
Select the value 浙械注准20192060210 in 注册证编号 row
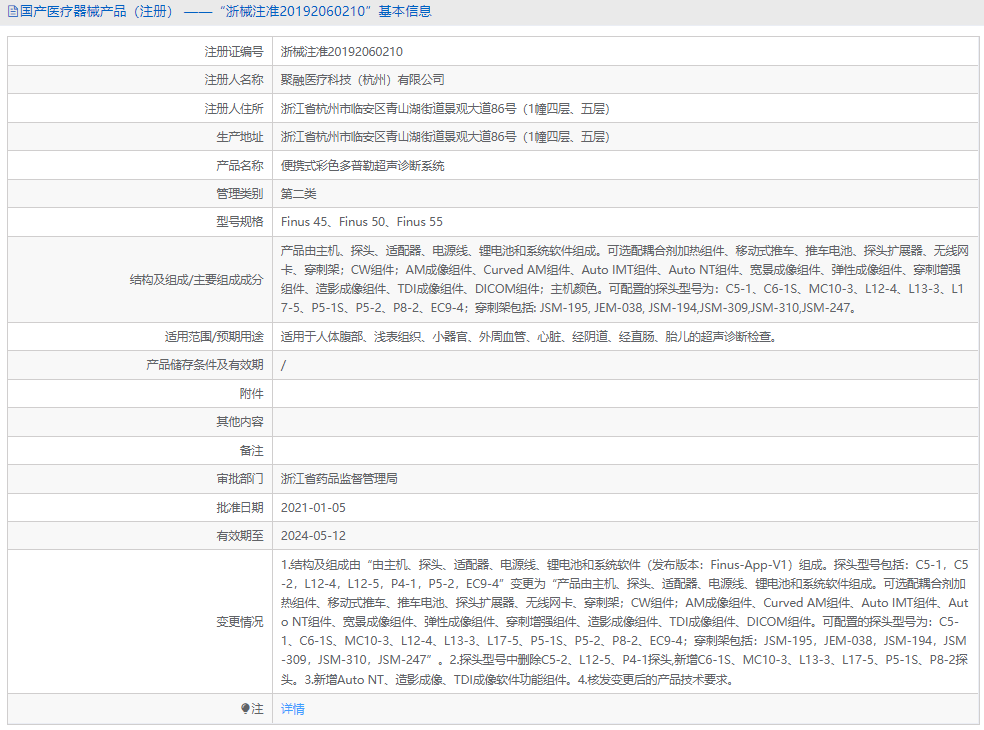(341, 51)
